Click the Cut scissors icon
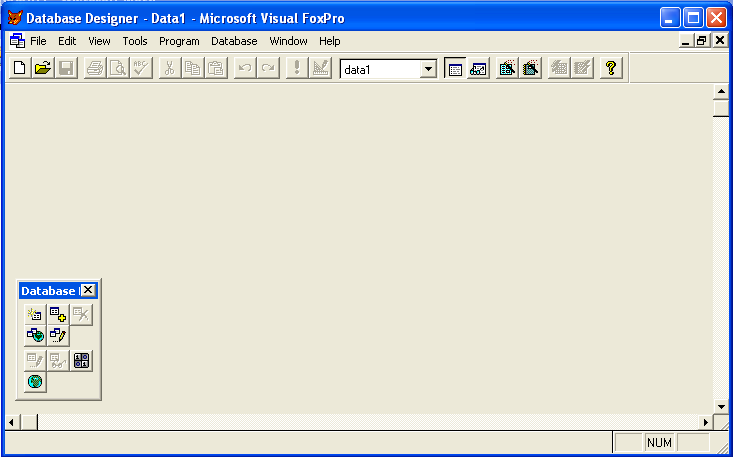Viewport: 733px width, 457px height. pyautogui.click(x=170, y=69)
